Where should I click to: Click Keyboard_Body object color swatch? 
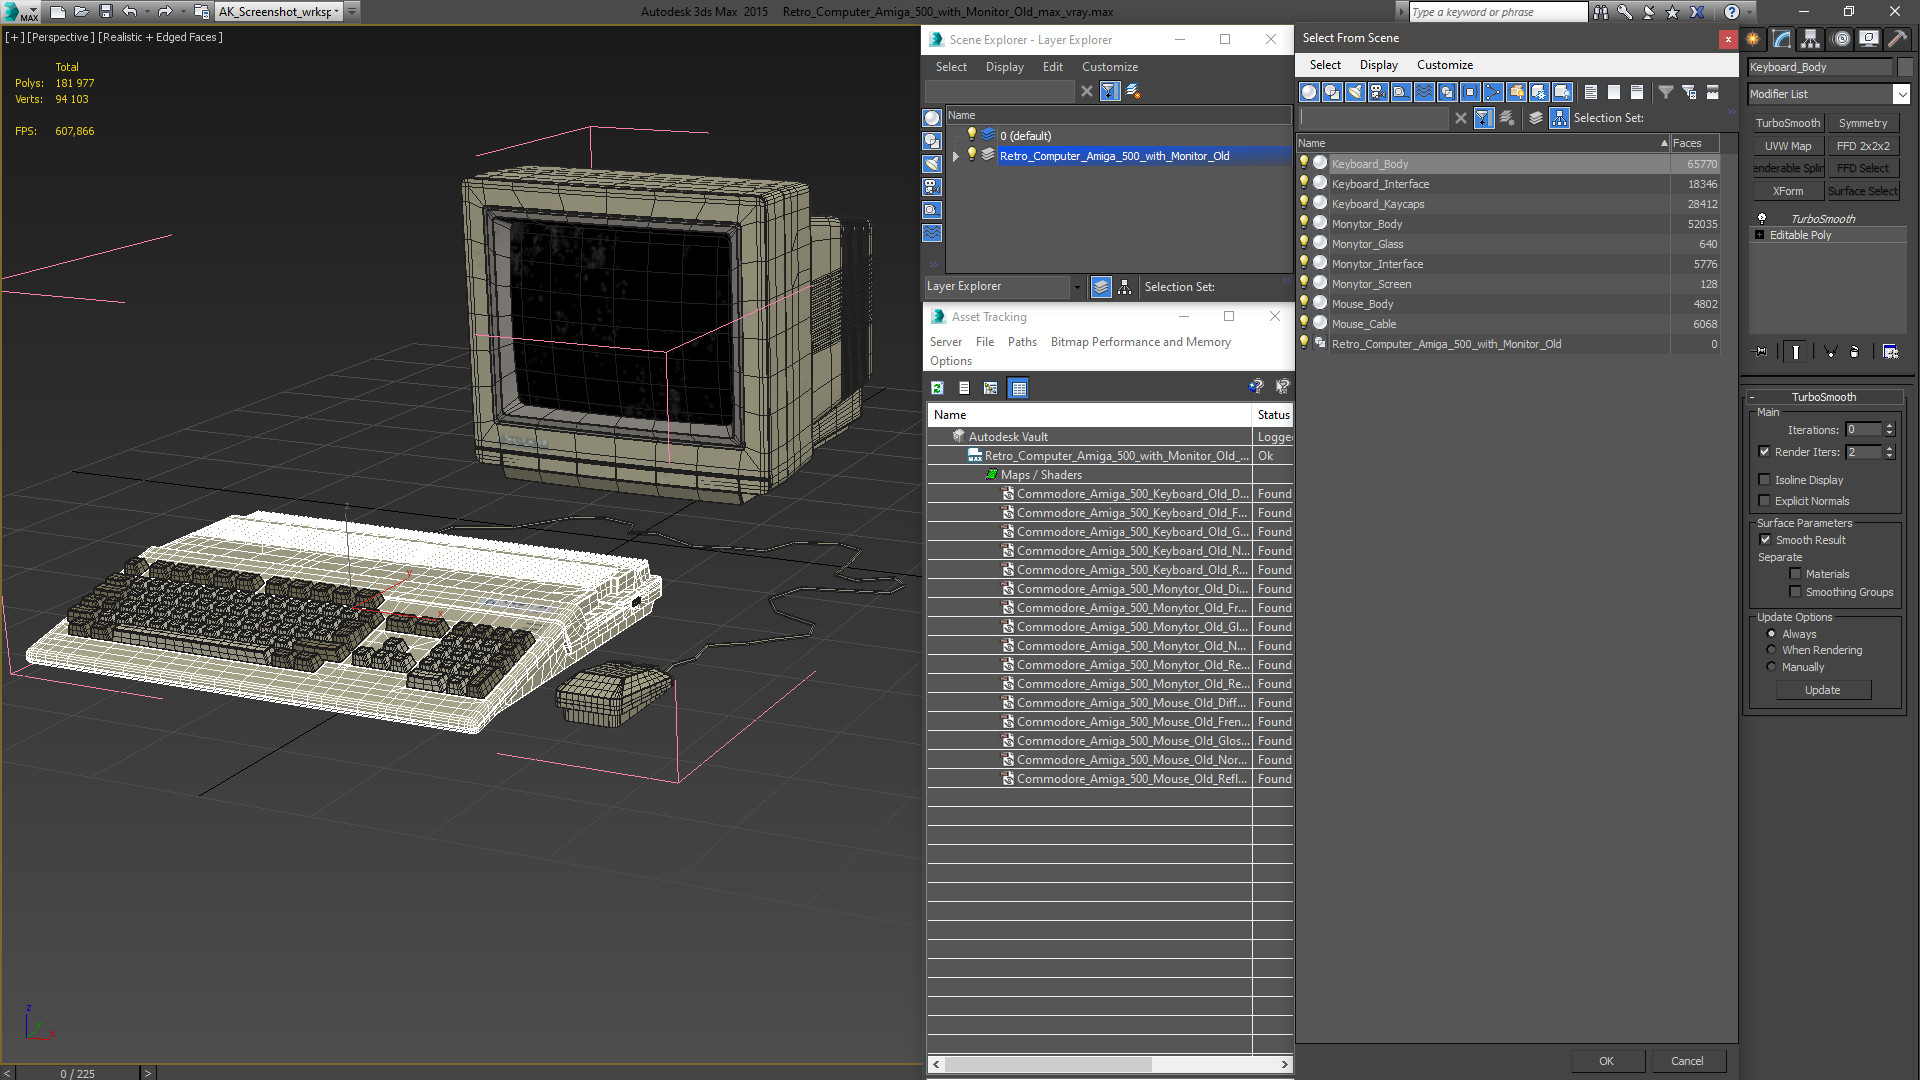1905,67
